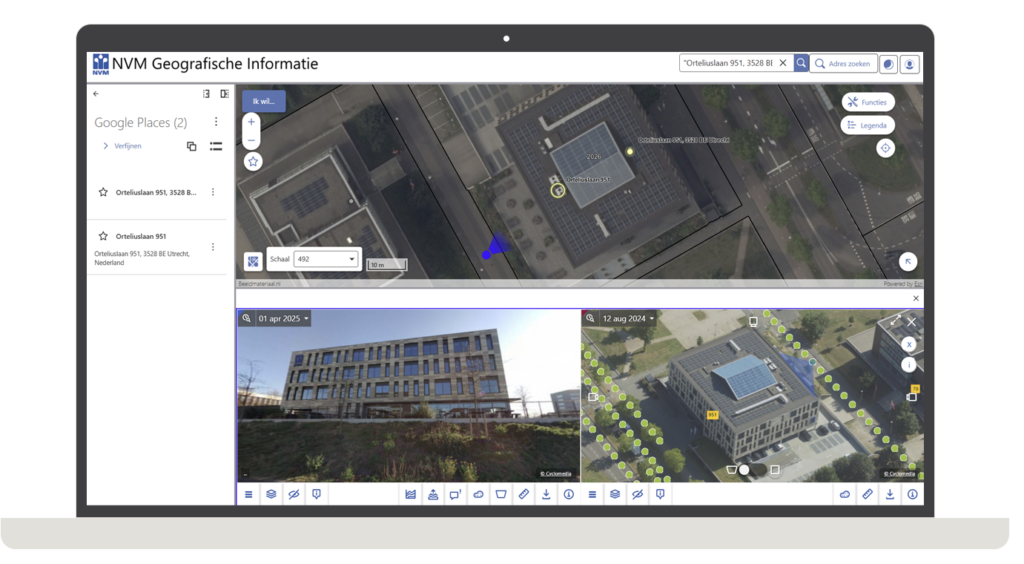Image resolution: width=1024 pixels, height=564 pixels.
Task: Click the dark mode icon in header
Action: (x=888, y=64)
